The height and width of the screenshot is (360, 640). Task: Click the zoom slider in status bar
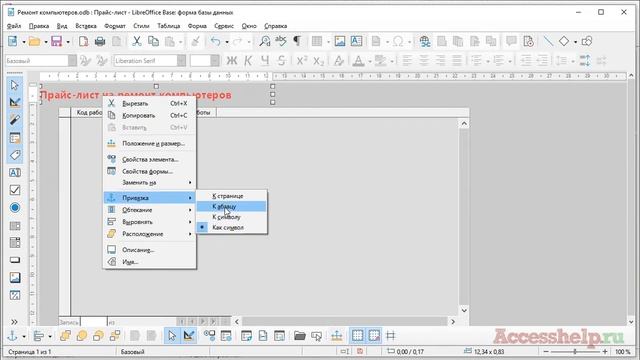(575, 351)
